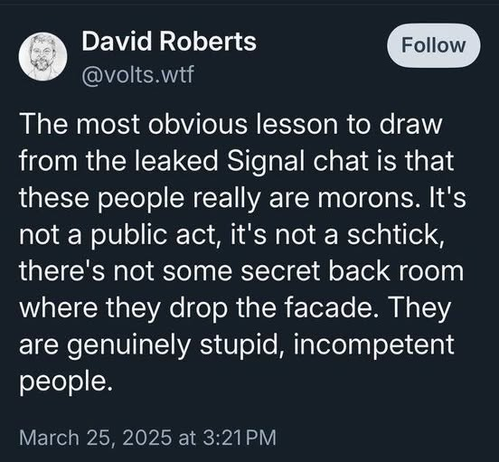499x462 pixels.
Task: Open David Roberts' profile avatar
Action: tap(43, 56)
